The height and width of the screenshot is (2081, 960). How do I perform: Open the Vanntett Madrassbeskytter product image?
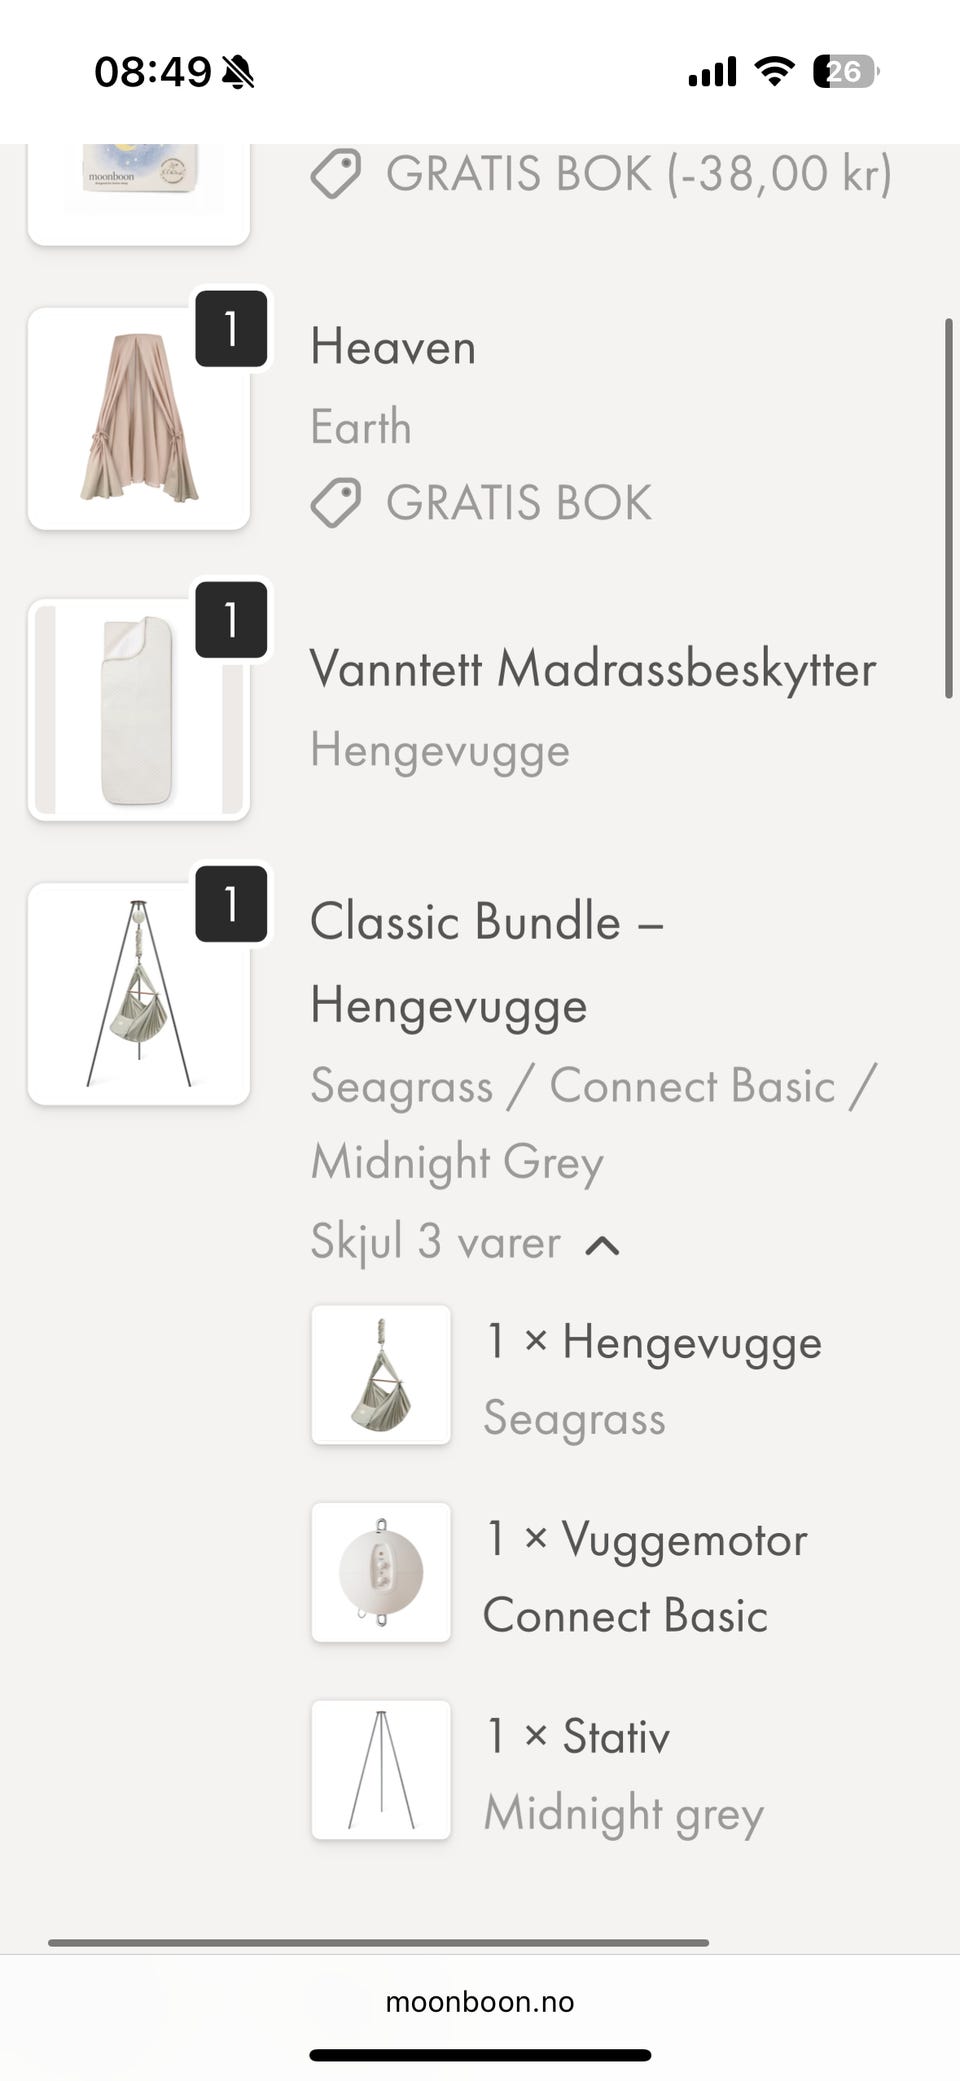coord(138,711)
